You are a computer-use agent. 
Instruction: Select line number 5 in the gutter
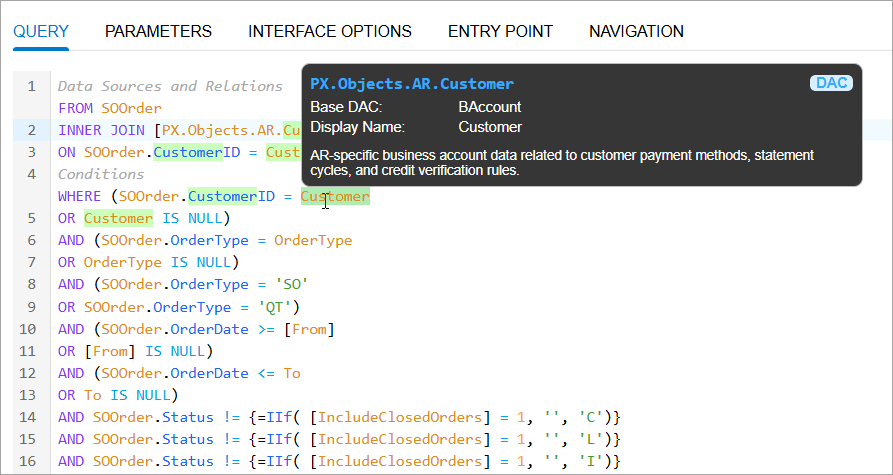click(x=32, y=218)
